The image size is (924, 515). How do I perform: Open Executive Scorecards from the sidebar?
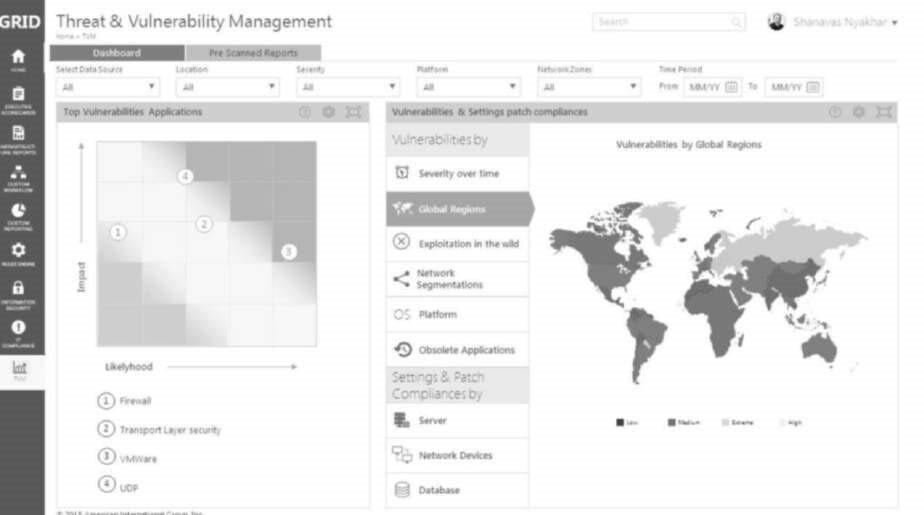pos(19,98)
